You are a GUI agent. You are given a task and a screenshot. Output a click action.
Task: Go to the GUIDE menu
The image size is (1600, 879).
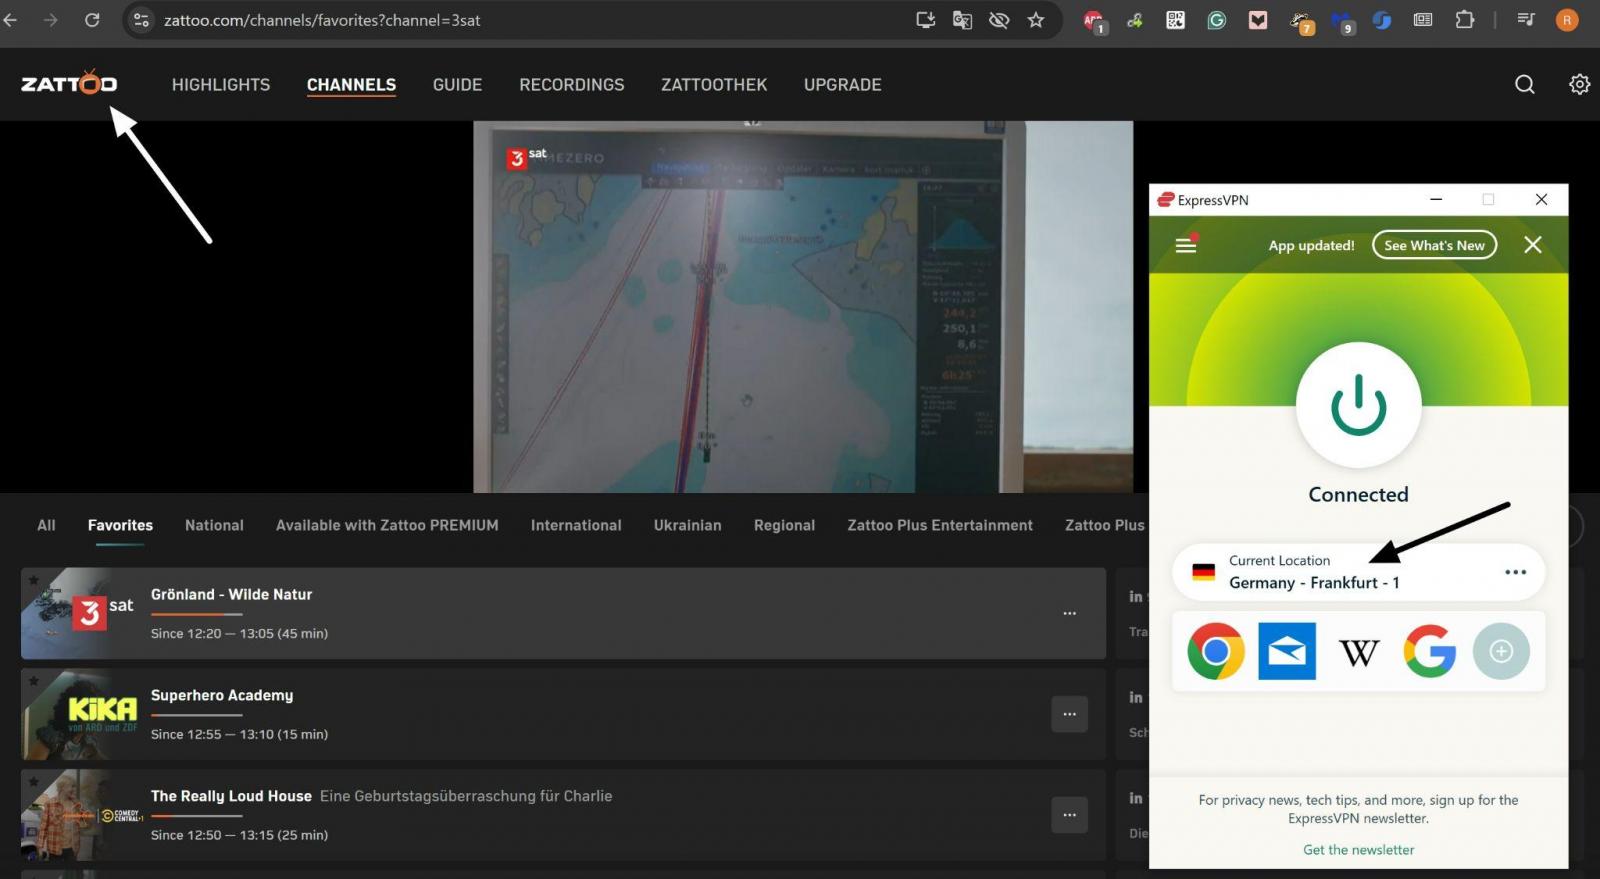click(457, 85)
